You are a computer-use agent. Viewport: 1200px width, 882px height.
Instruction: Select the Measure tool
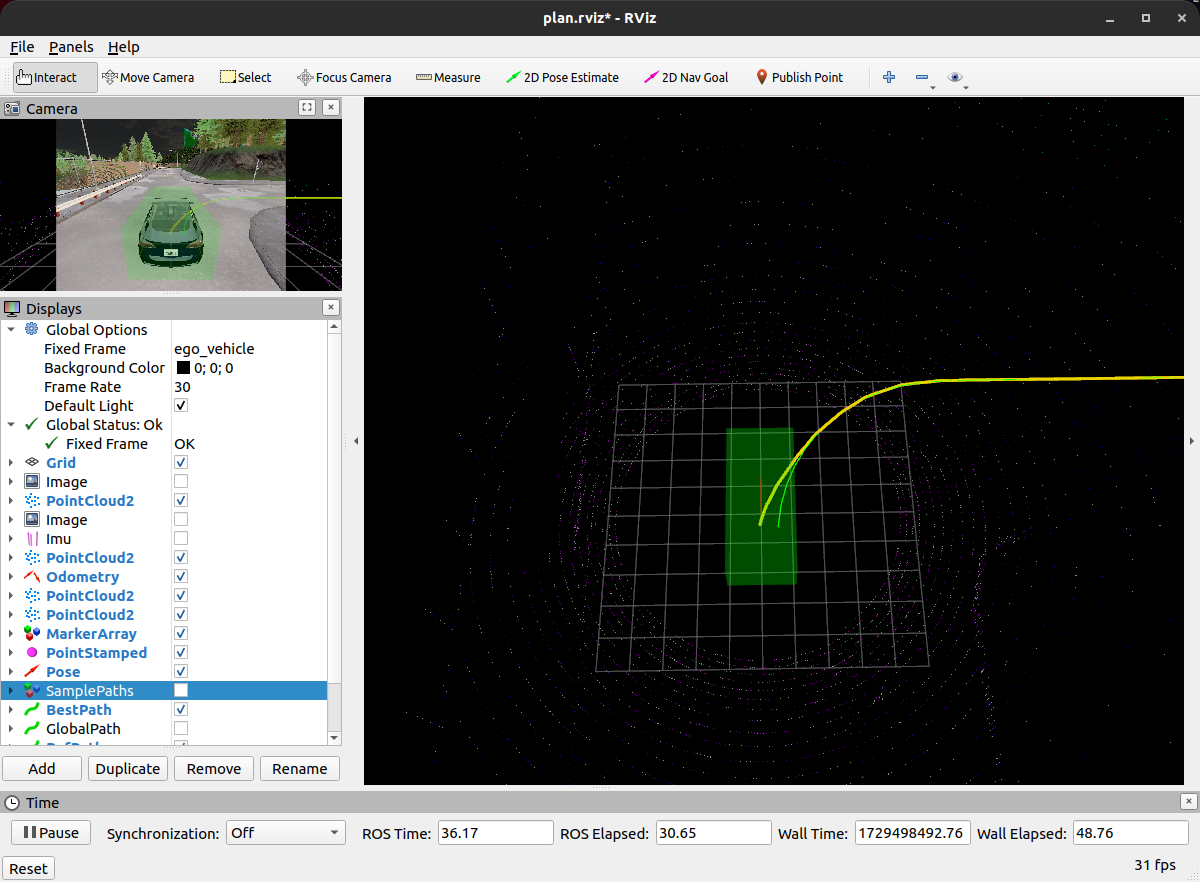448,77
